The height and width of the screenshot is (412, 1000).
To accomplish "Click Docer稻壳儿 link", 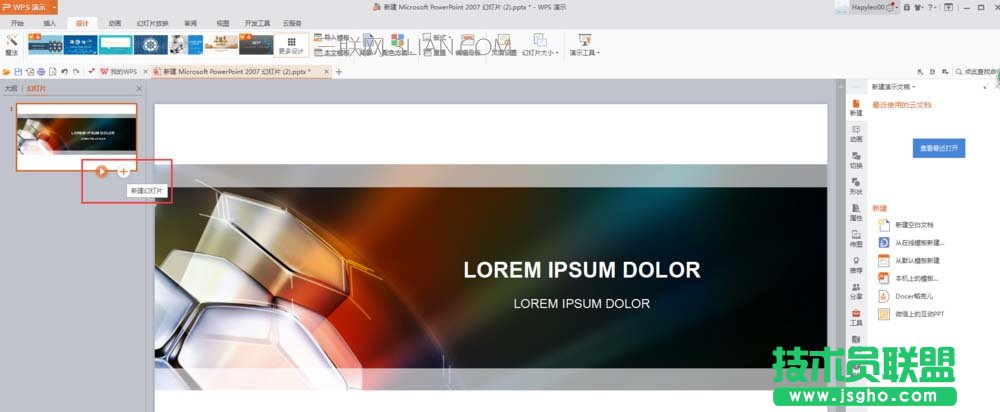I will click(x=906, y=297).
